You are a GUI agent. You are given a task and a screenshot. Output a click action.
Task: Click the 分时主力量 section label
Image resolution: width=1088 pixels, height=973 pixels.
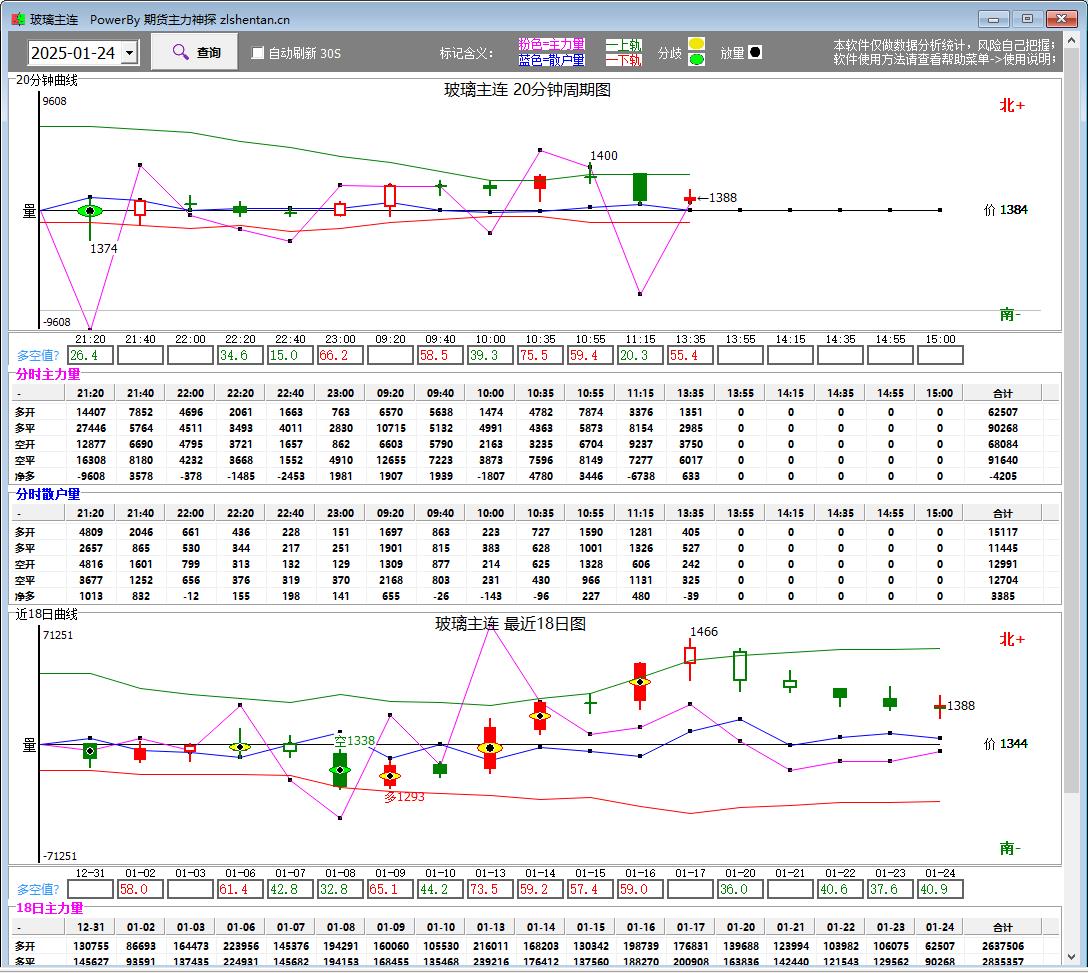click(x=48, y=375)
